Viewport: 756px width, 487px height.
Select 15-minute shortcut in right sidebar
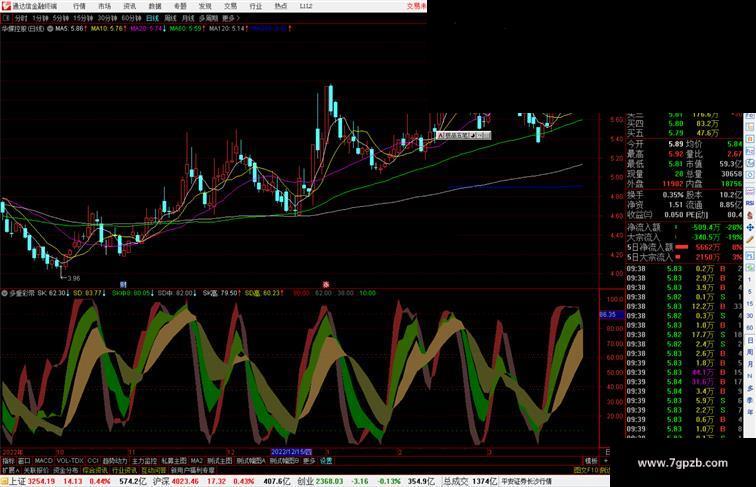pyautogui.click(x=750, y=304)
